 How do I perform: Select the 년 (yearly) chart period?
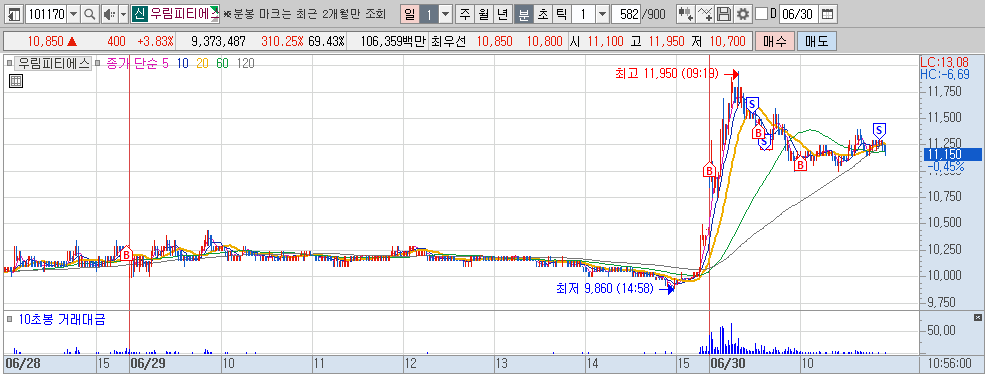pyautogui.click(x=502, y=13)
